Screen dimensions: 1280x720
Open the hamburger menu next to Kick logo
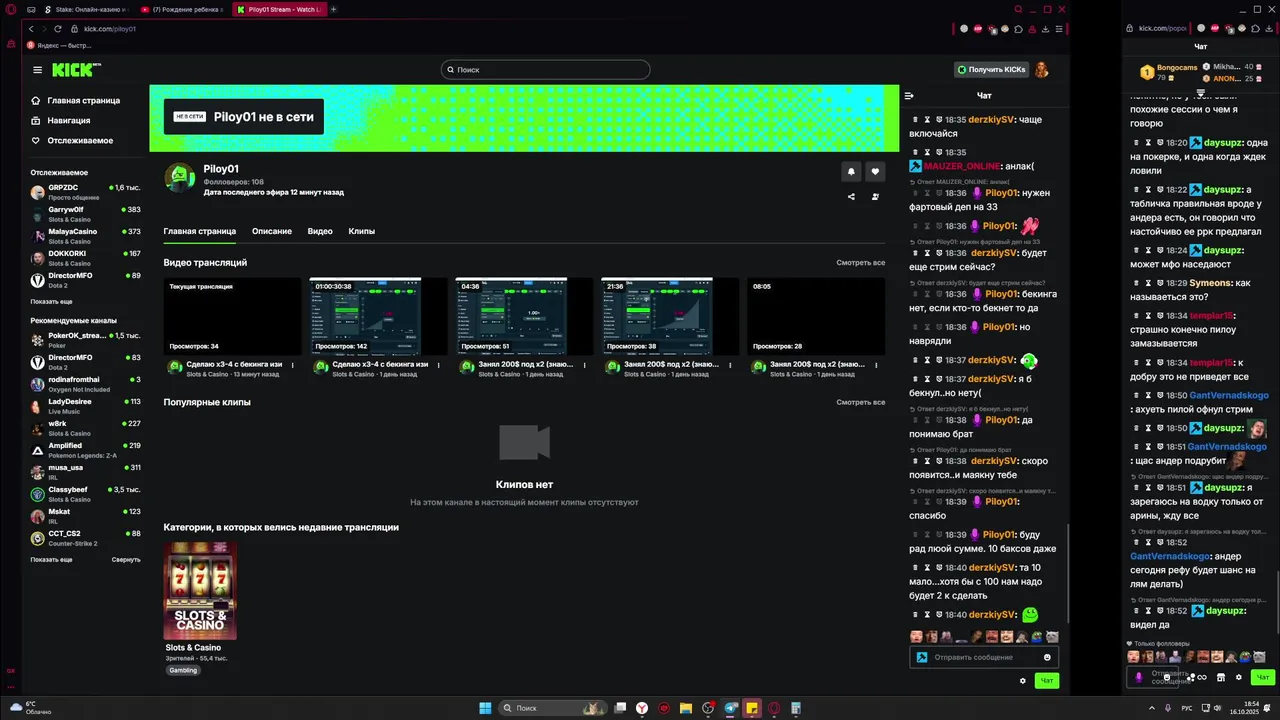coord(37,70)
